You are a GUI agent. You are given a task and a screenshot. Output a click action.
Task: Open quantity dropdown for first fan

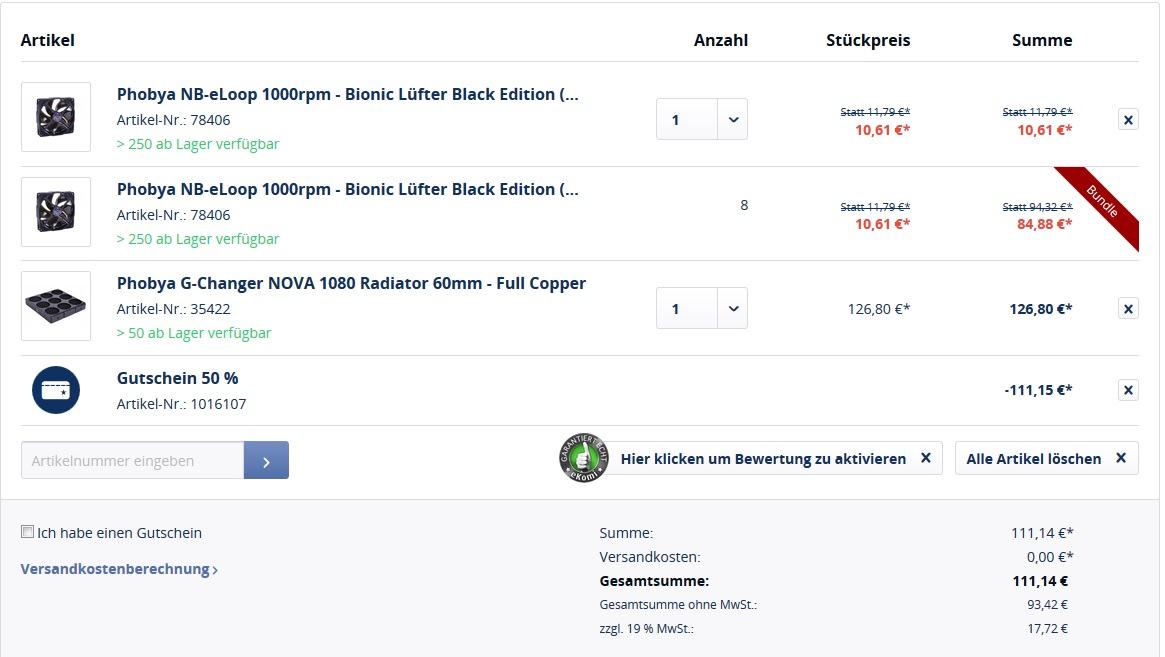[x=733, y=120]
